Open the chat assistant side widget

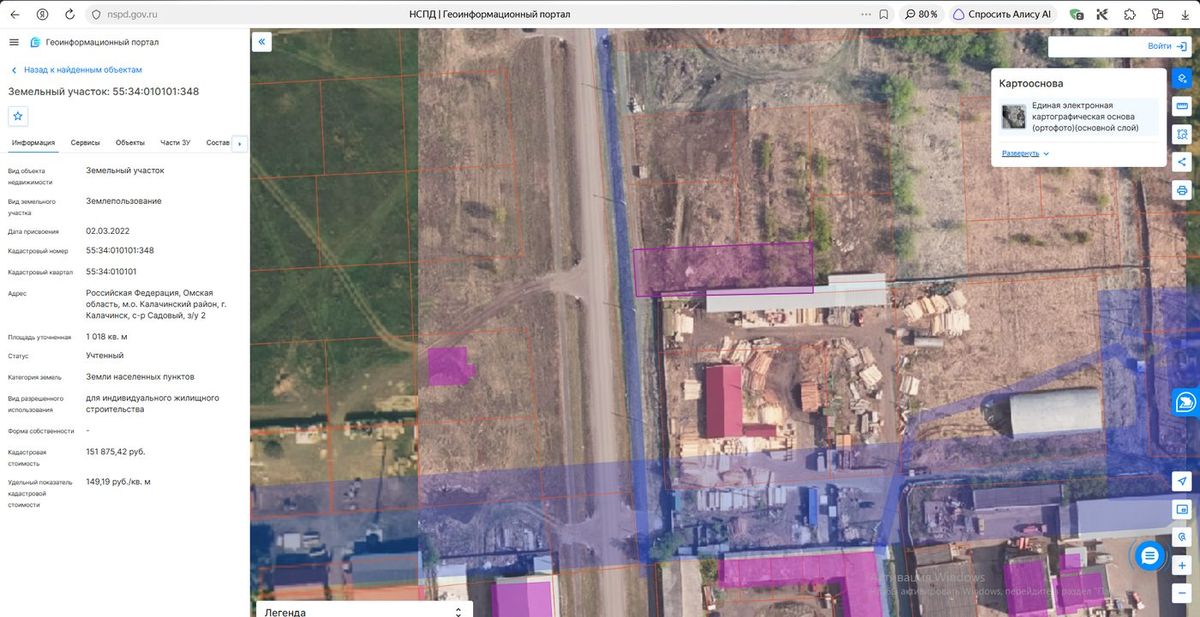(x=1186, y=402)
